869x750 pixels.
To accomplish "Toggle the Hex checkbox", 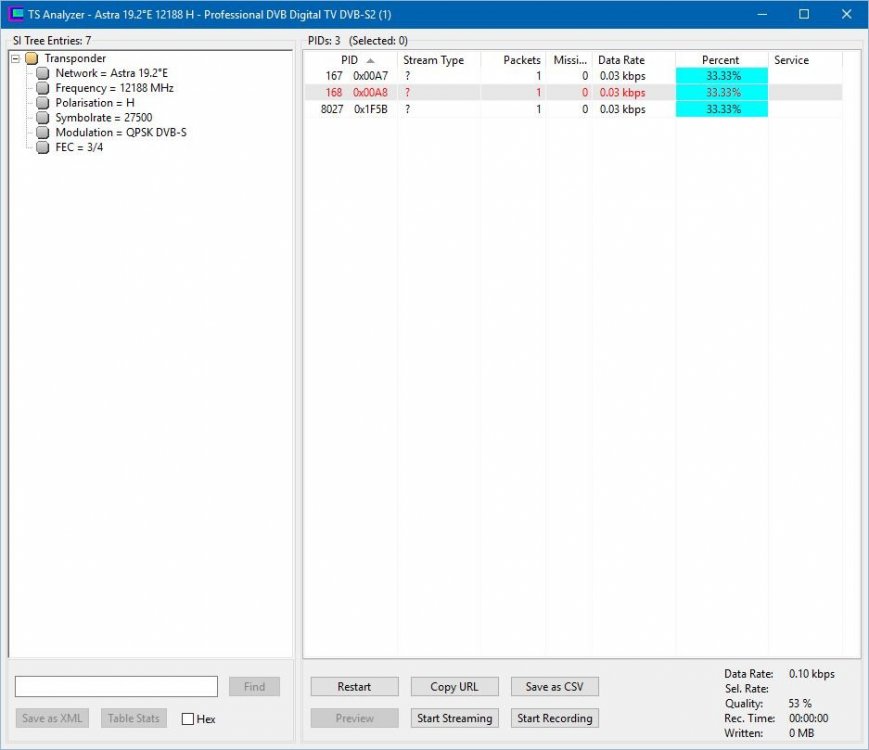I will (x=188, y=719).
